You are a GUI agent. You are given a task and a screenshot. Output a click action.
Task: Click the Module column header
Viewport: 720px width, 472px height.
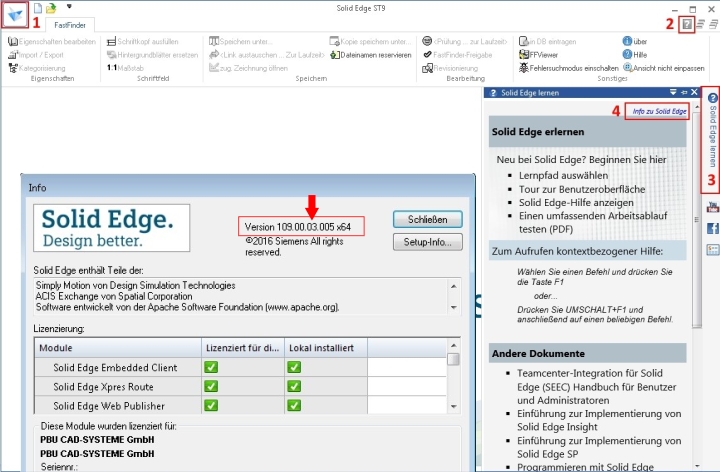click(118, 348)
